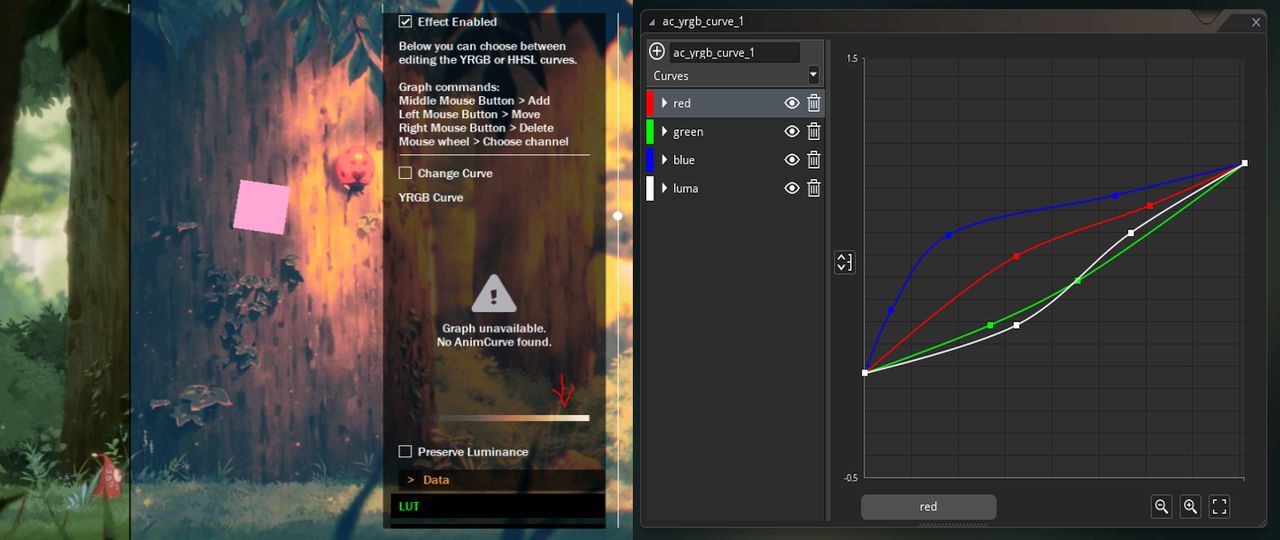Tick the Preserve Luminance checkbox

(405, 452)
